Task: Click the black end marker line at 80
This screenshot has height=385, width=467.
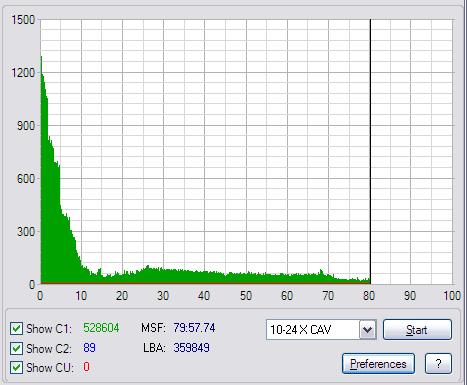Action: pos(370,152)
